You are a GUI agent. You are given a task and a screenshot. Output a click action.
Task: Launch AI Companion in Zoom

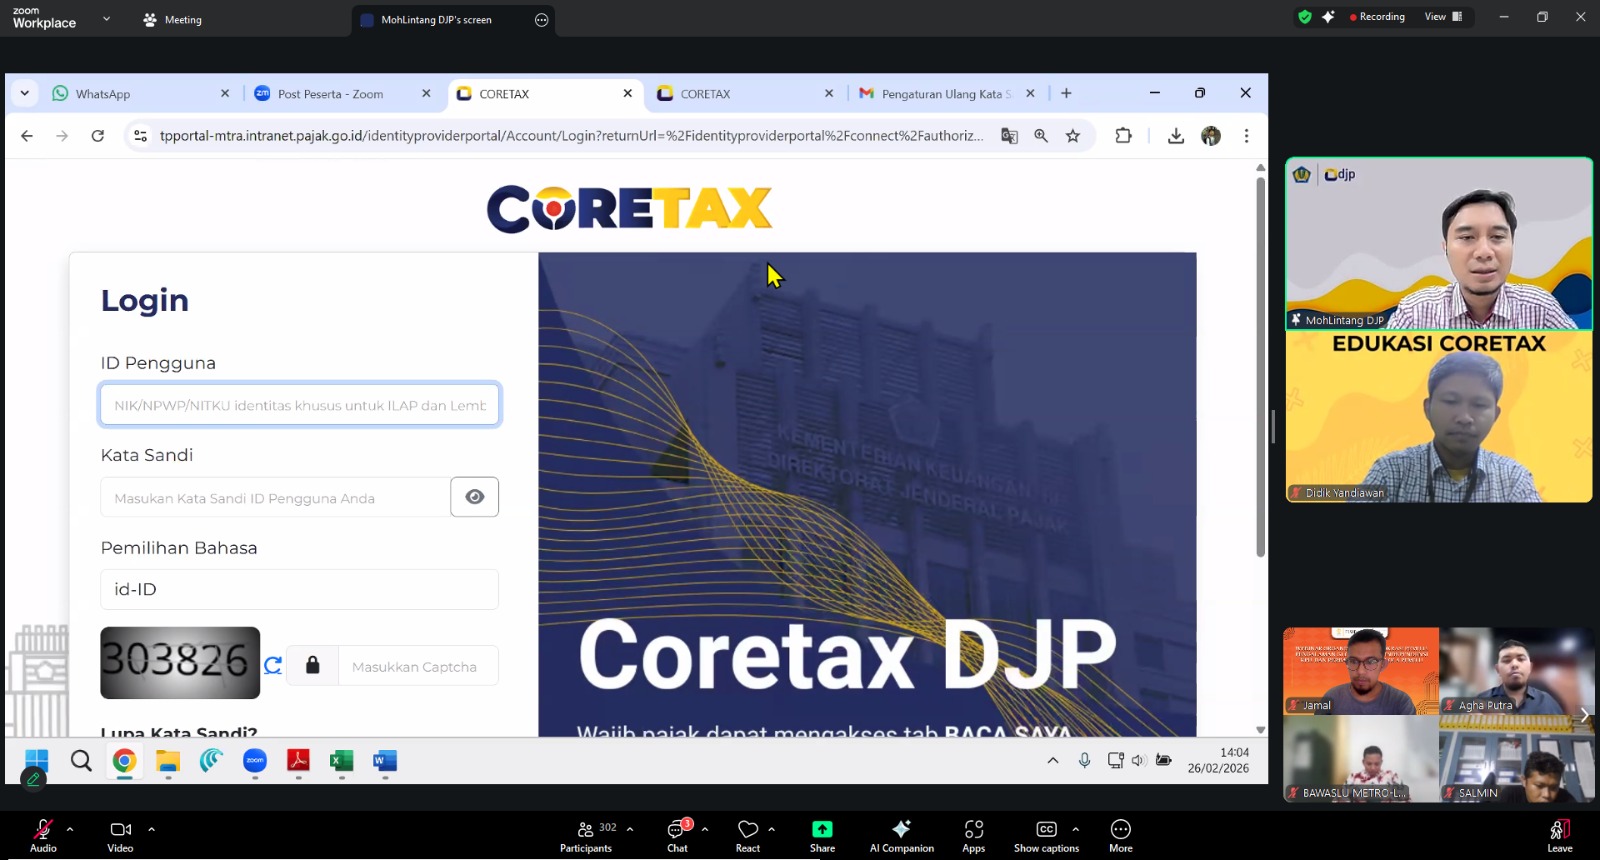pyautogui.click(x=901, y=834)
